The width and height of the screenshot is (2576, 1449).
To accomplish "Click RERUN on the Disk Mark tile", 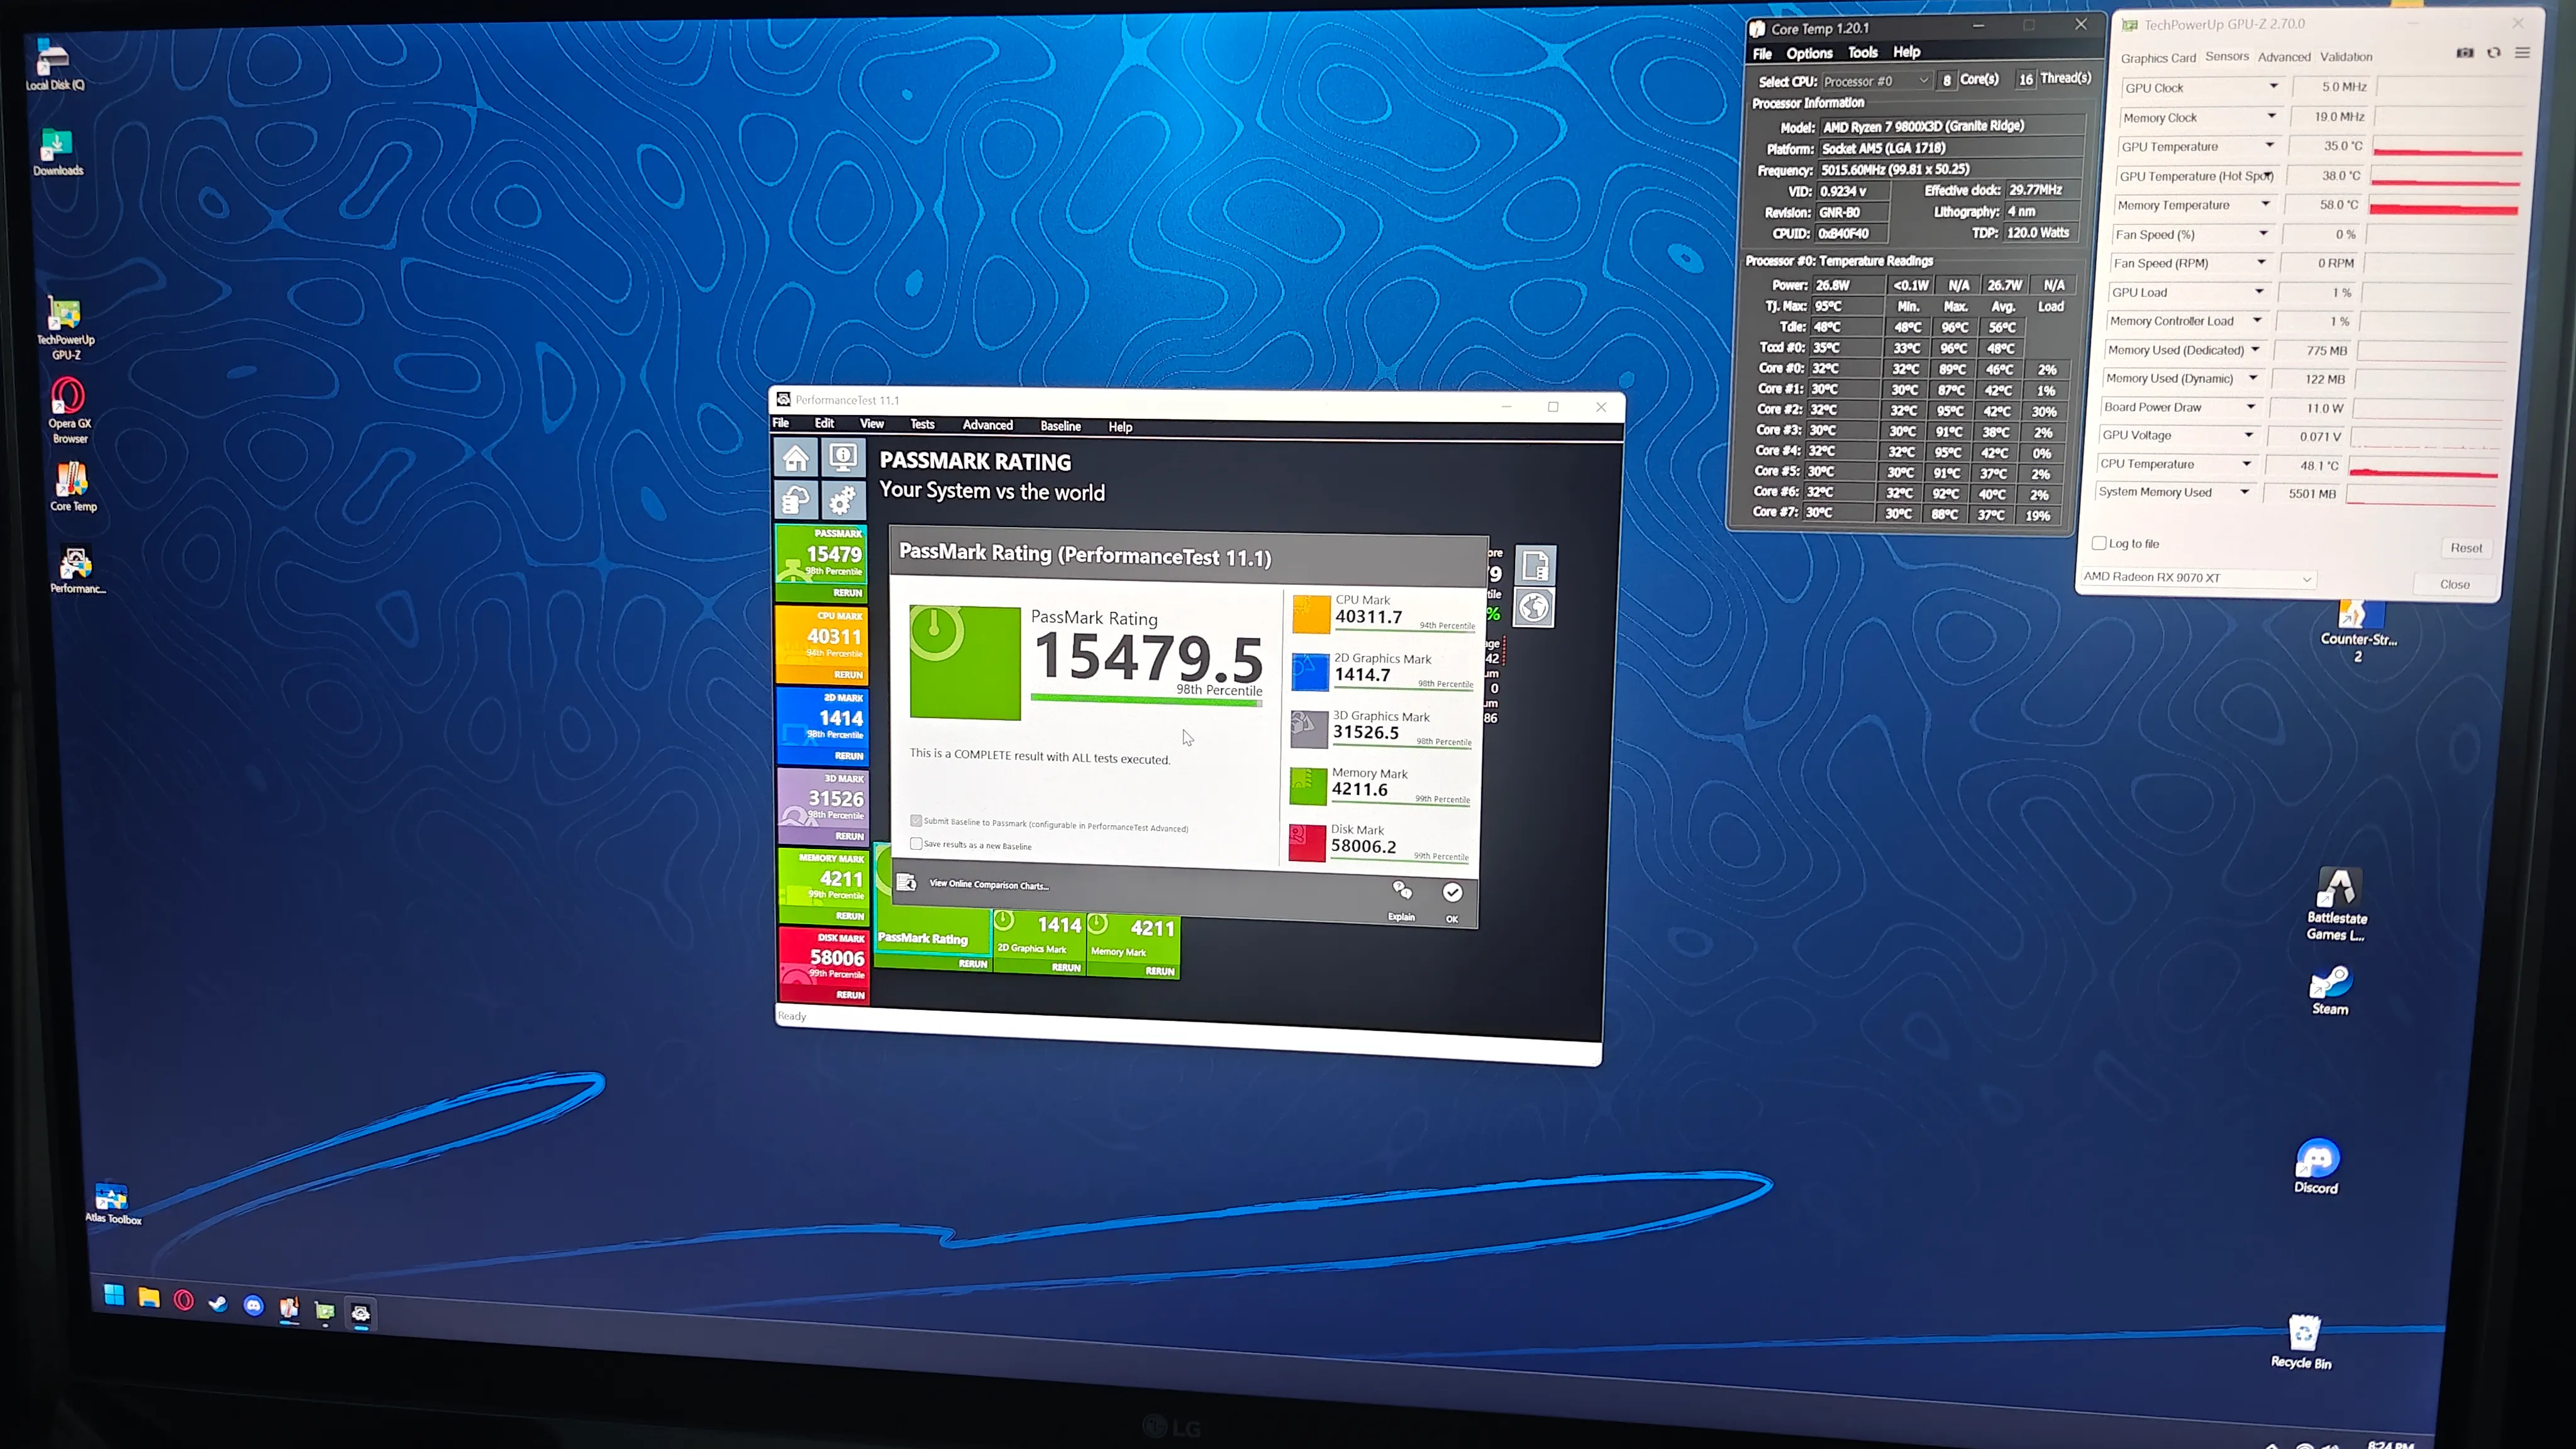I will 850,994.
